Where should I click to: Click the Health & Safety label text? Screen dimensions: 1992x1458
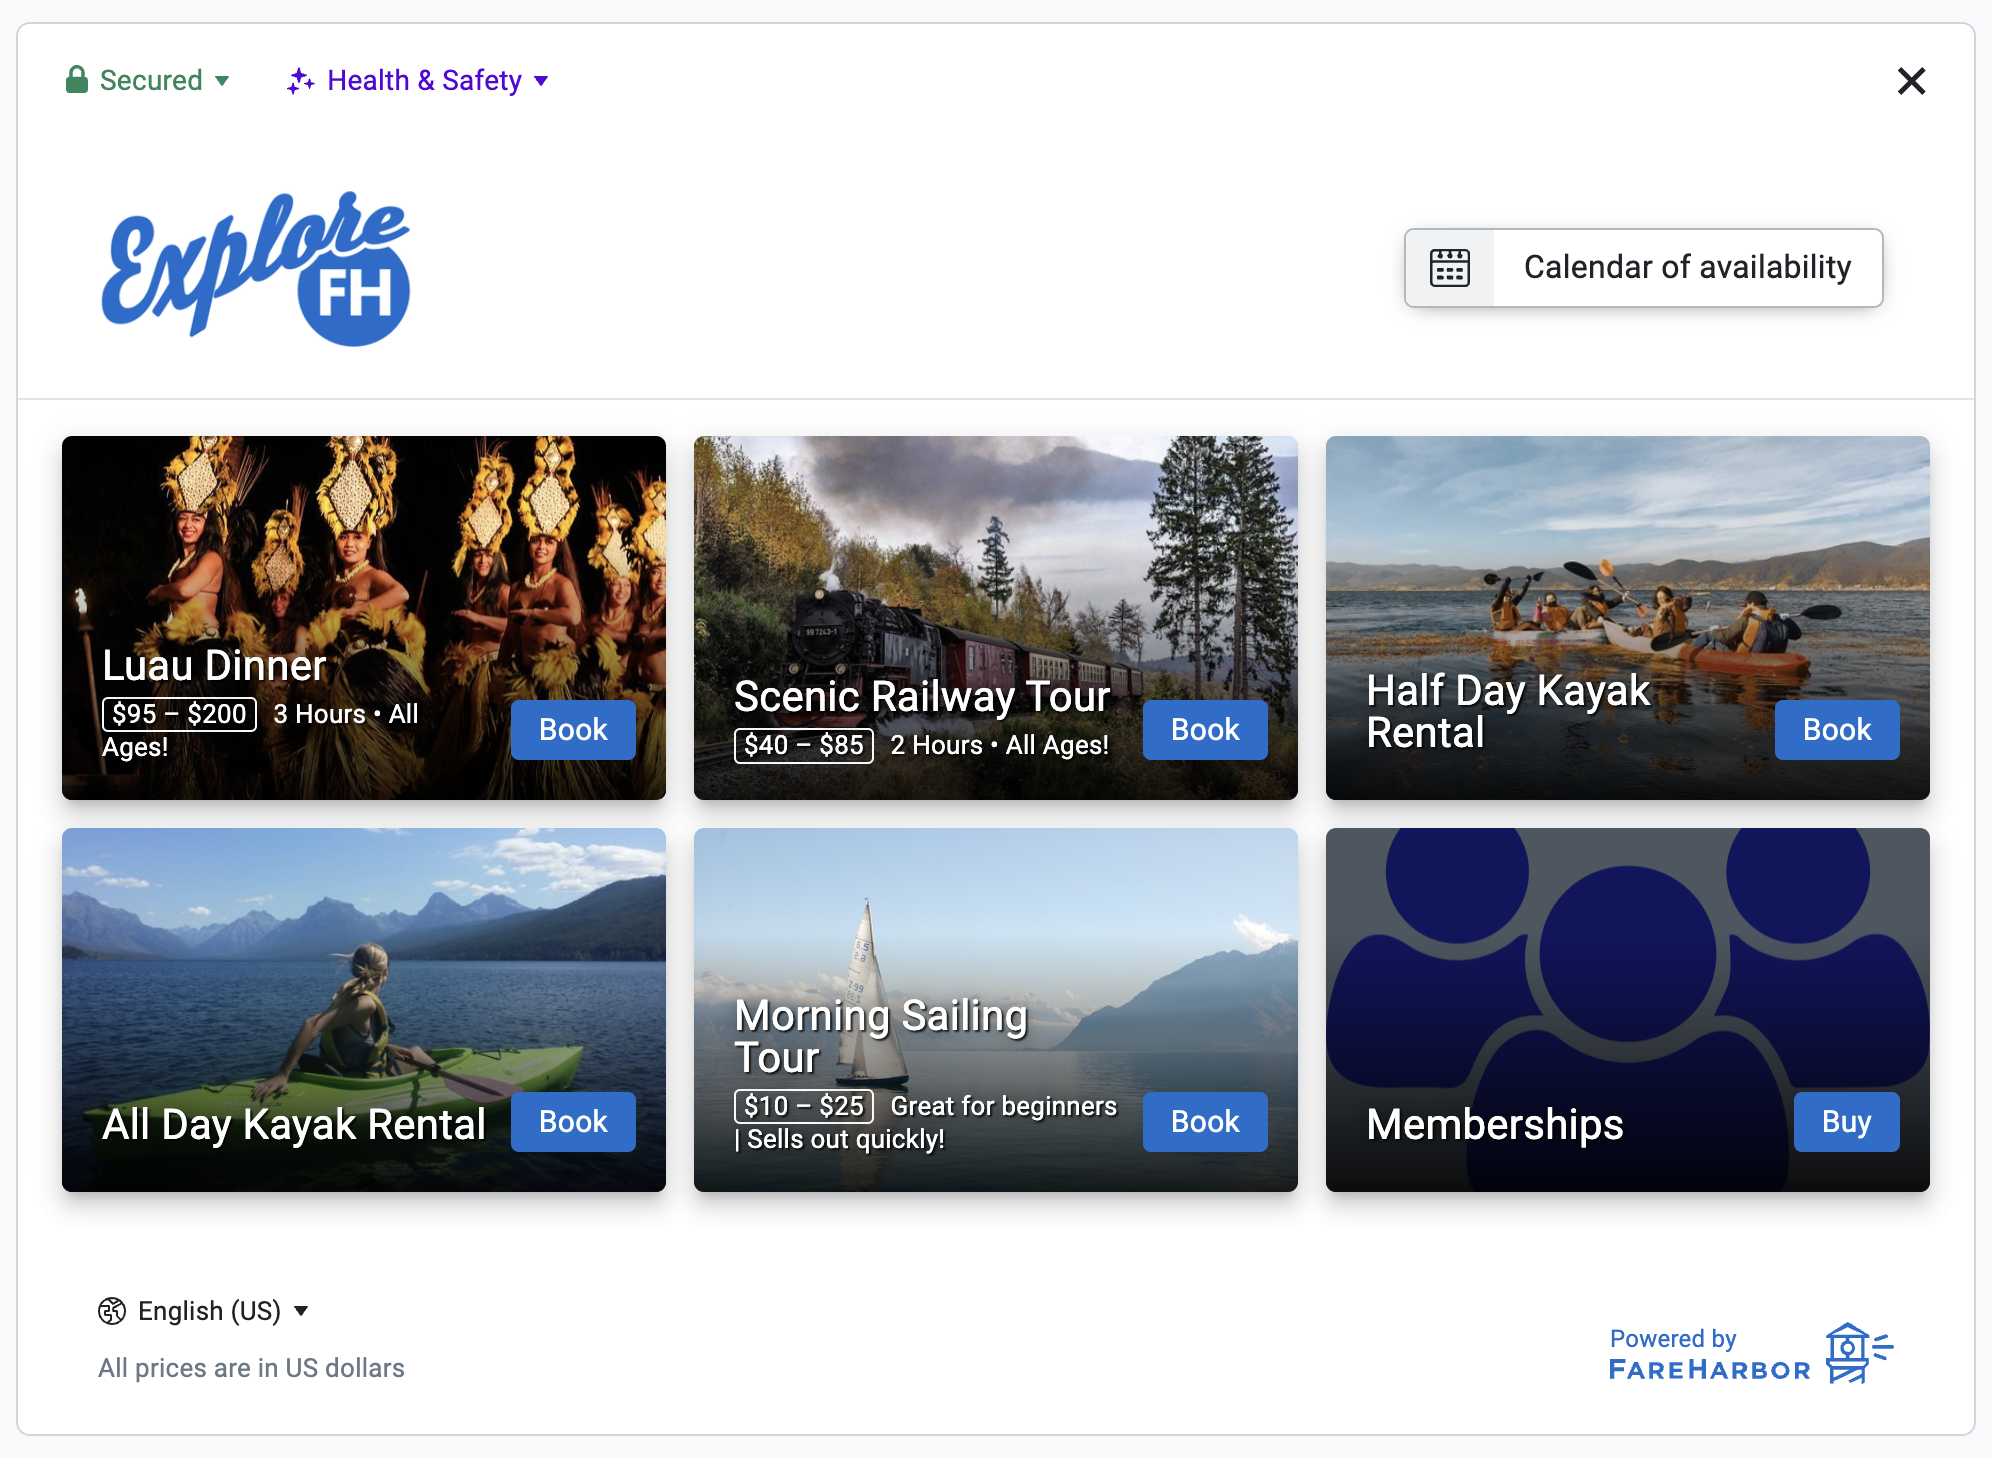[424, 81]
